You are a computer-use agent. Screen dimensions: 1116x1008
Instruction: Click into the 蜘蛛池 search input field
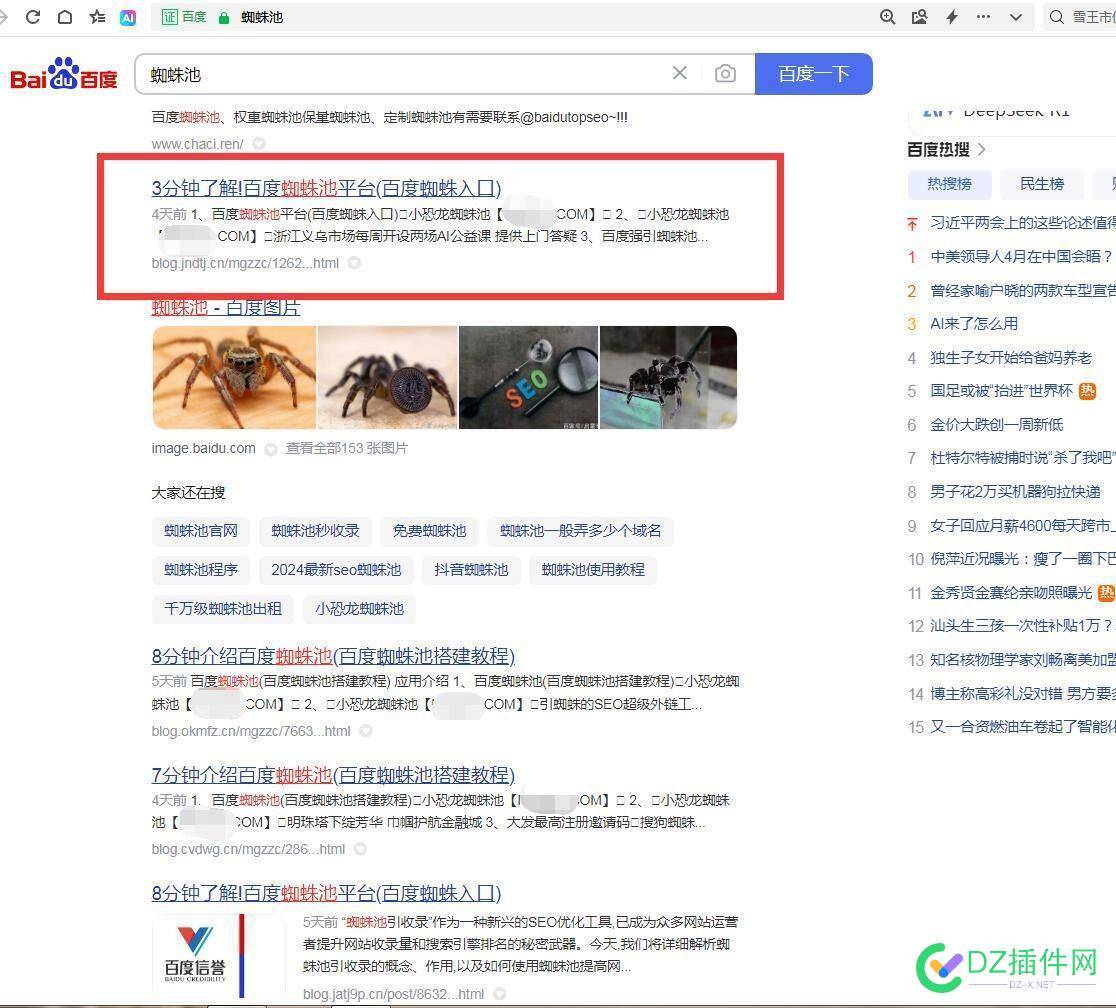[406, 74]
